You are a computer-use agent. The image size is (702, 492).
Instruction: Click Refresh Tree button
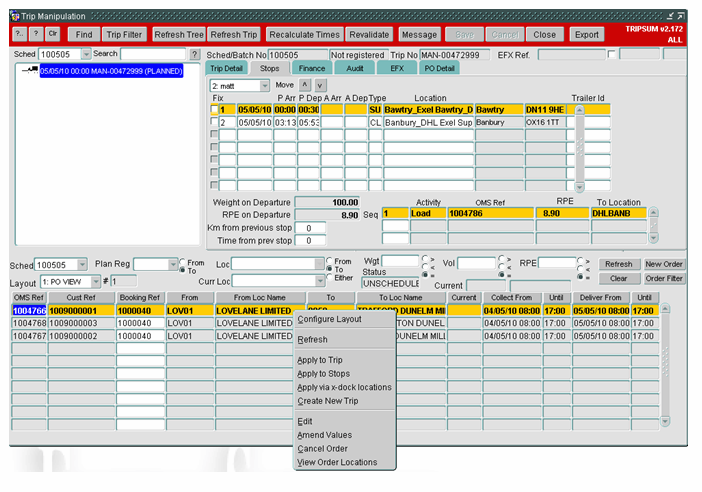pyautogui.click(x=179, y=34)
